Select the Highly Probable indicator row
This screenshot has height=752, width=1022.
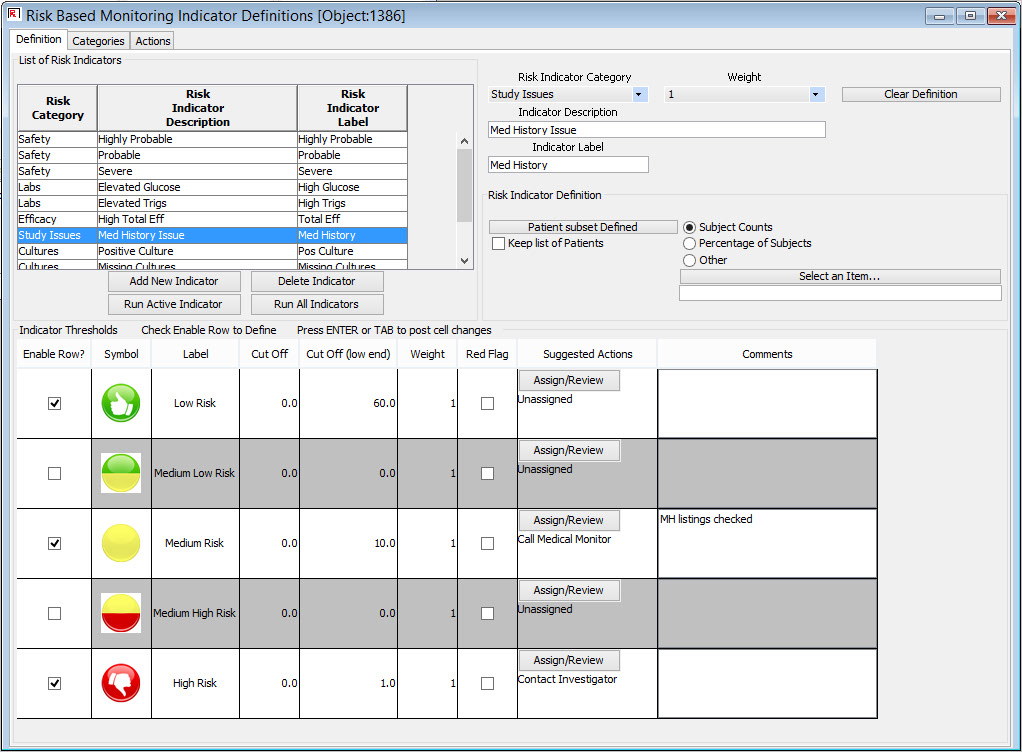click(x=212, y=139)
